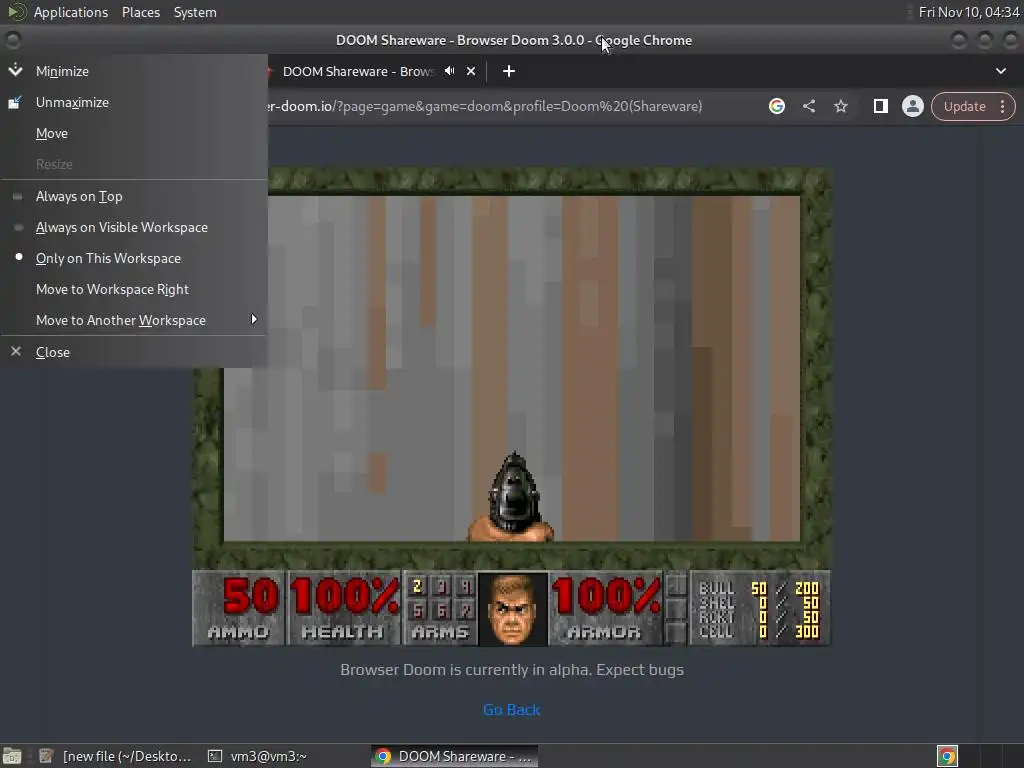This screenshot has width=1024, height=768.
Task: Toggle Always on Visible Workspace
Action: 134,227
